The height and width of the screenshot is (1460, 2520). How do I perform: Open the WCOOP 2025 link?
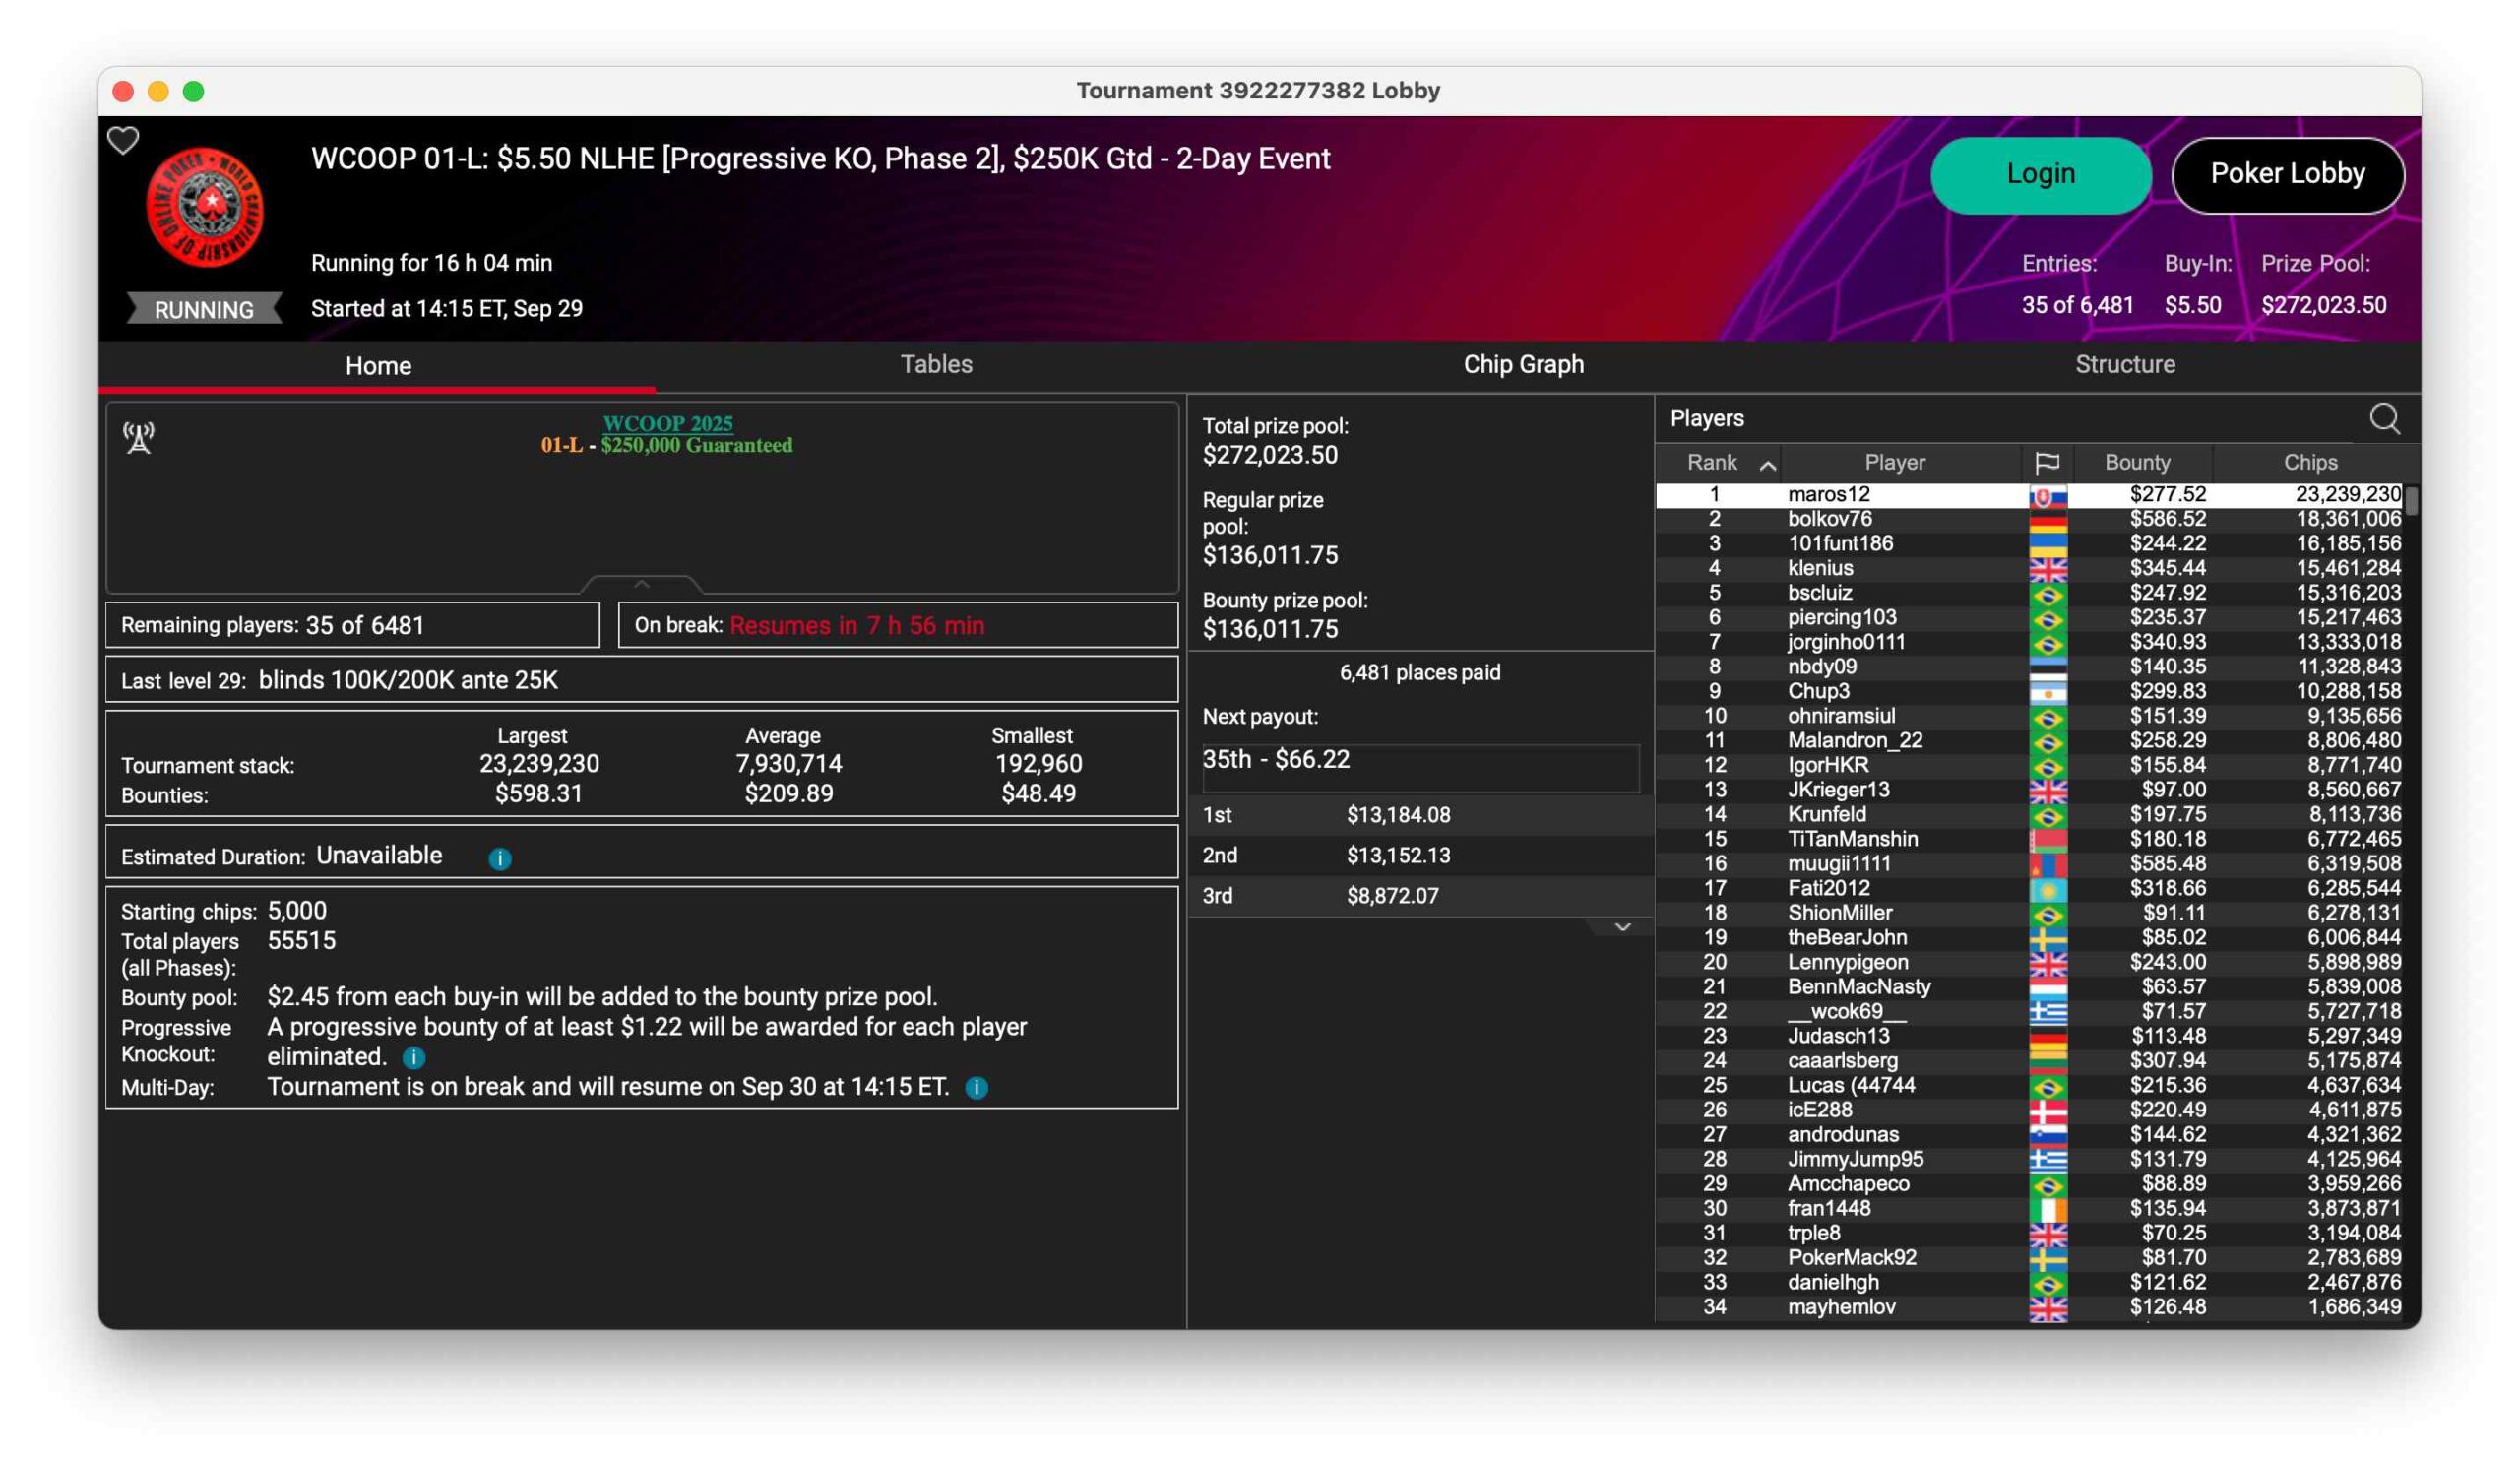pos(667,423)
